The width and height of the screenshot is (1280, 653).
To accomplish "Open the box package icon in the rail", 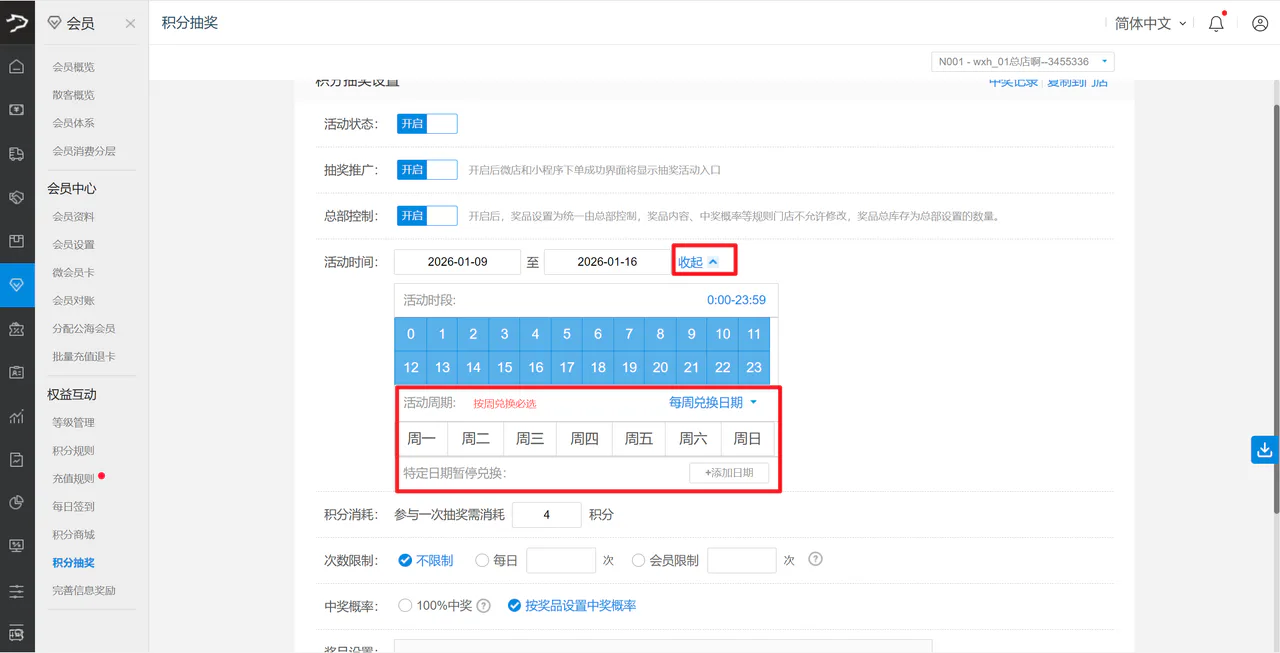I will click(17, 241).
